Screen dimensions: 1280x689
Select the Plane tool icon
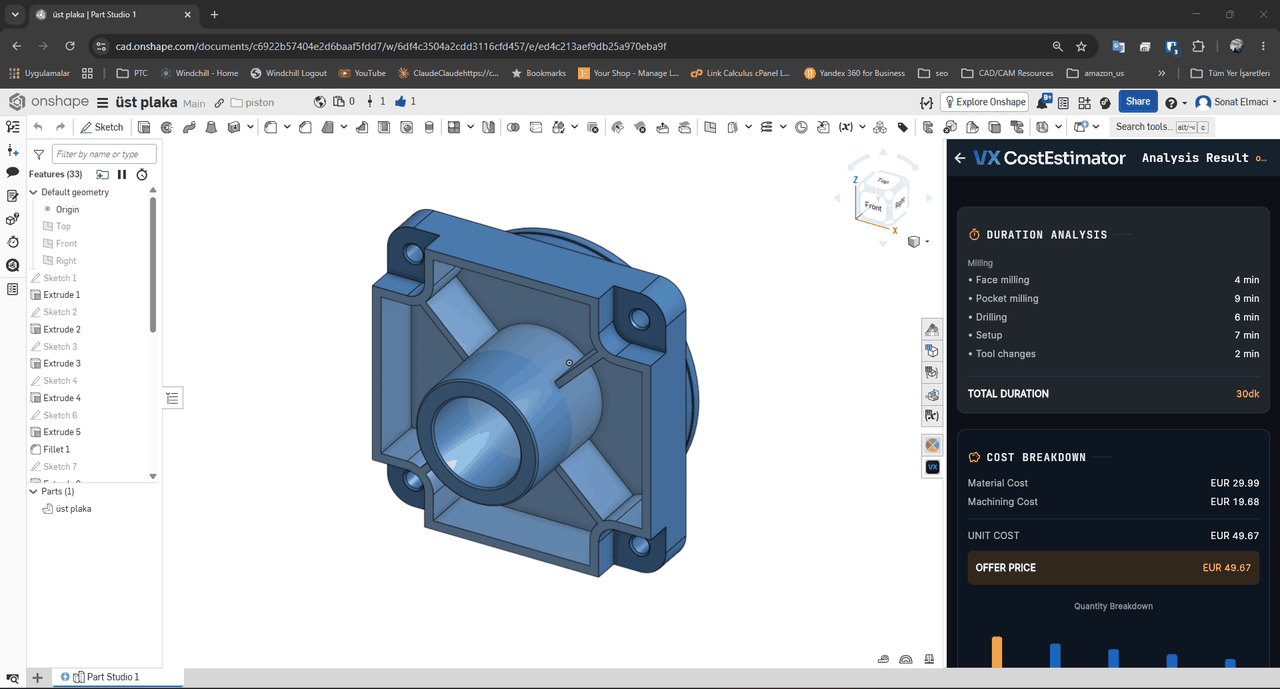710,127
